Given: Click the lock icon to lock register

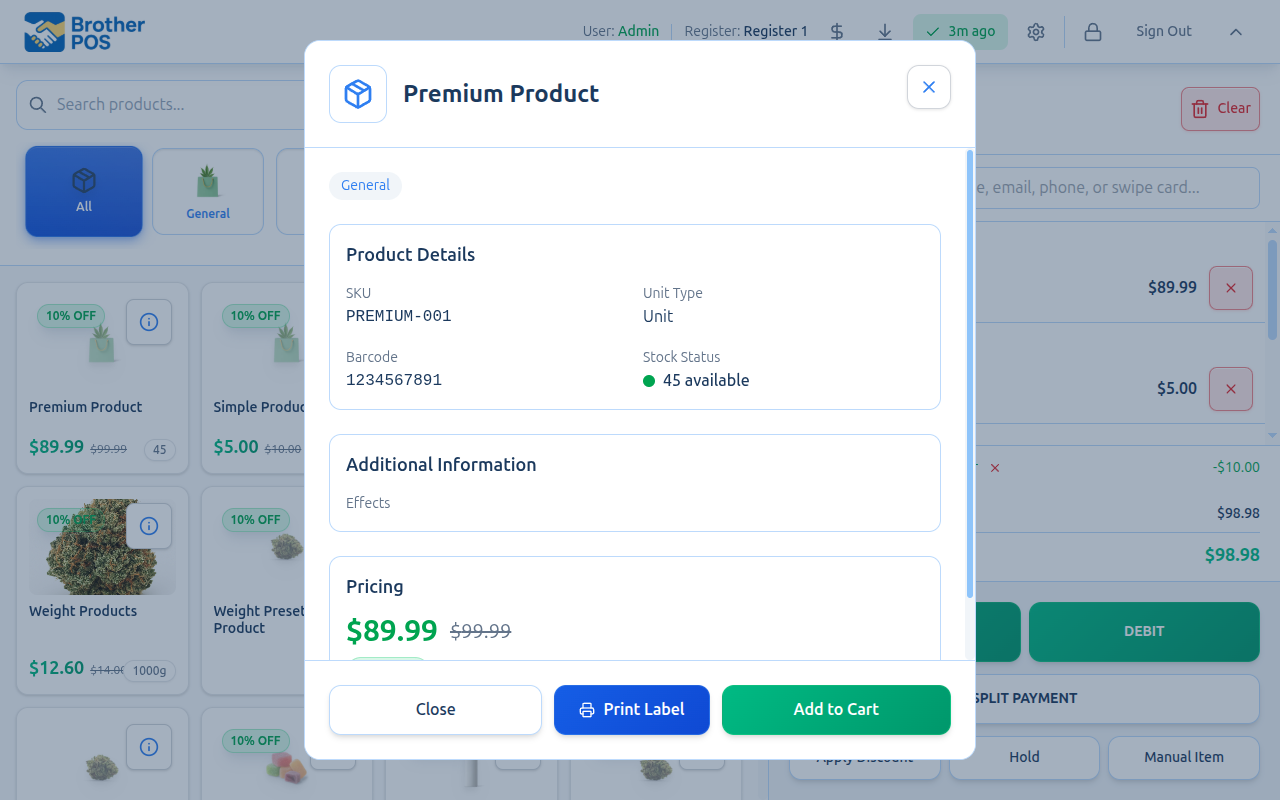Looking at the screenshot, I should 1093,32.
